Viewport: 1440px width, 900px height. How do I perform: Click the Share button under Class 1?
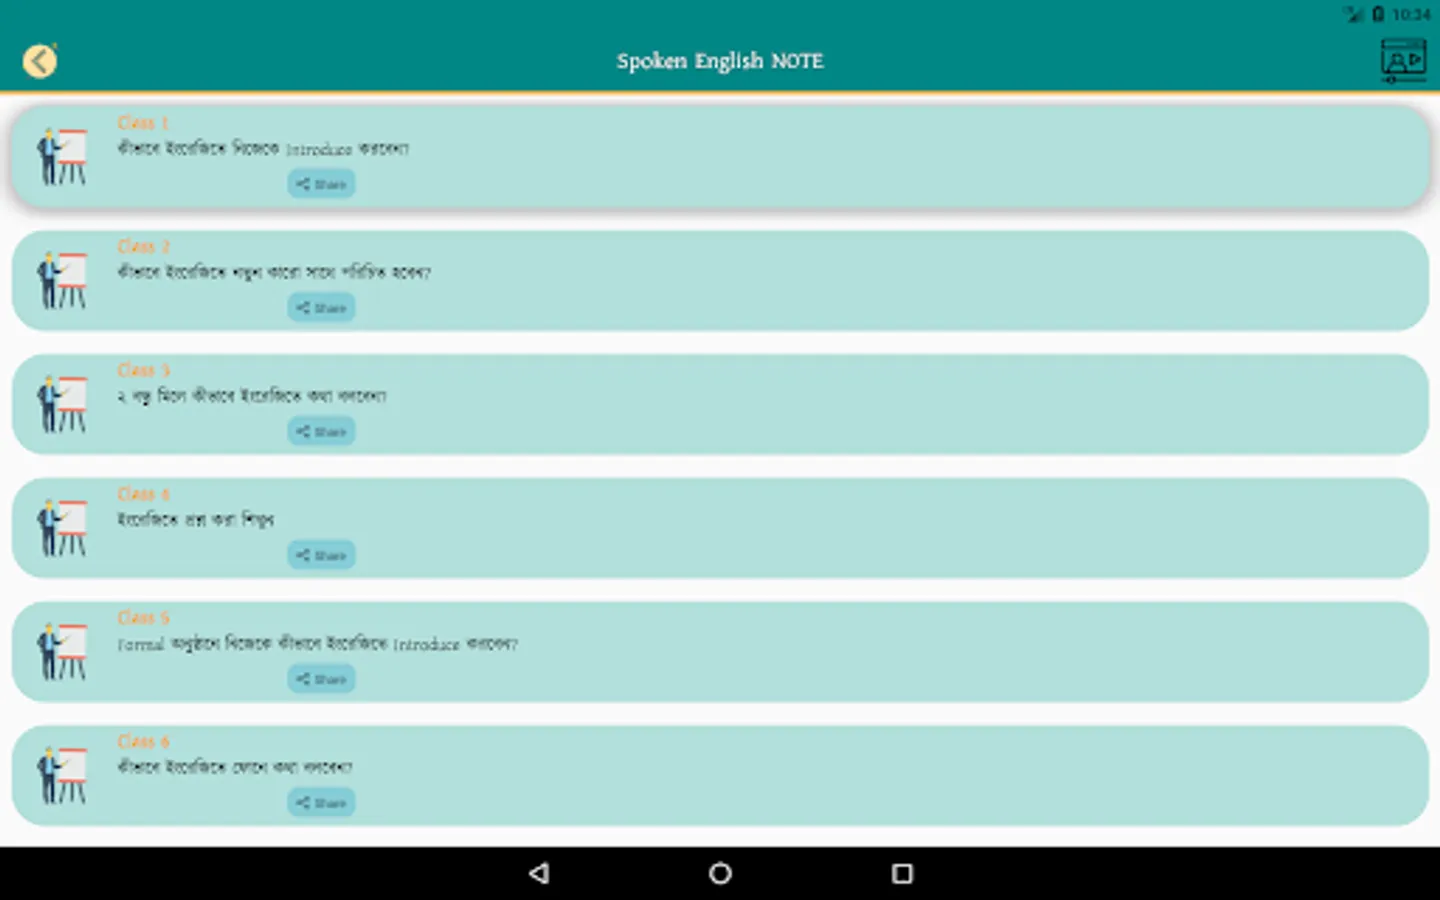tap(320, 183)
